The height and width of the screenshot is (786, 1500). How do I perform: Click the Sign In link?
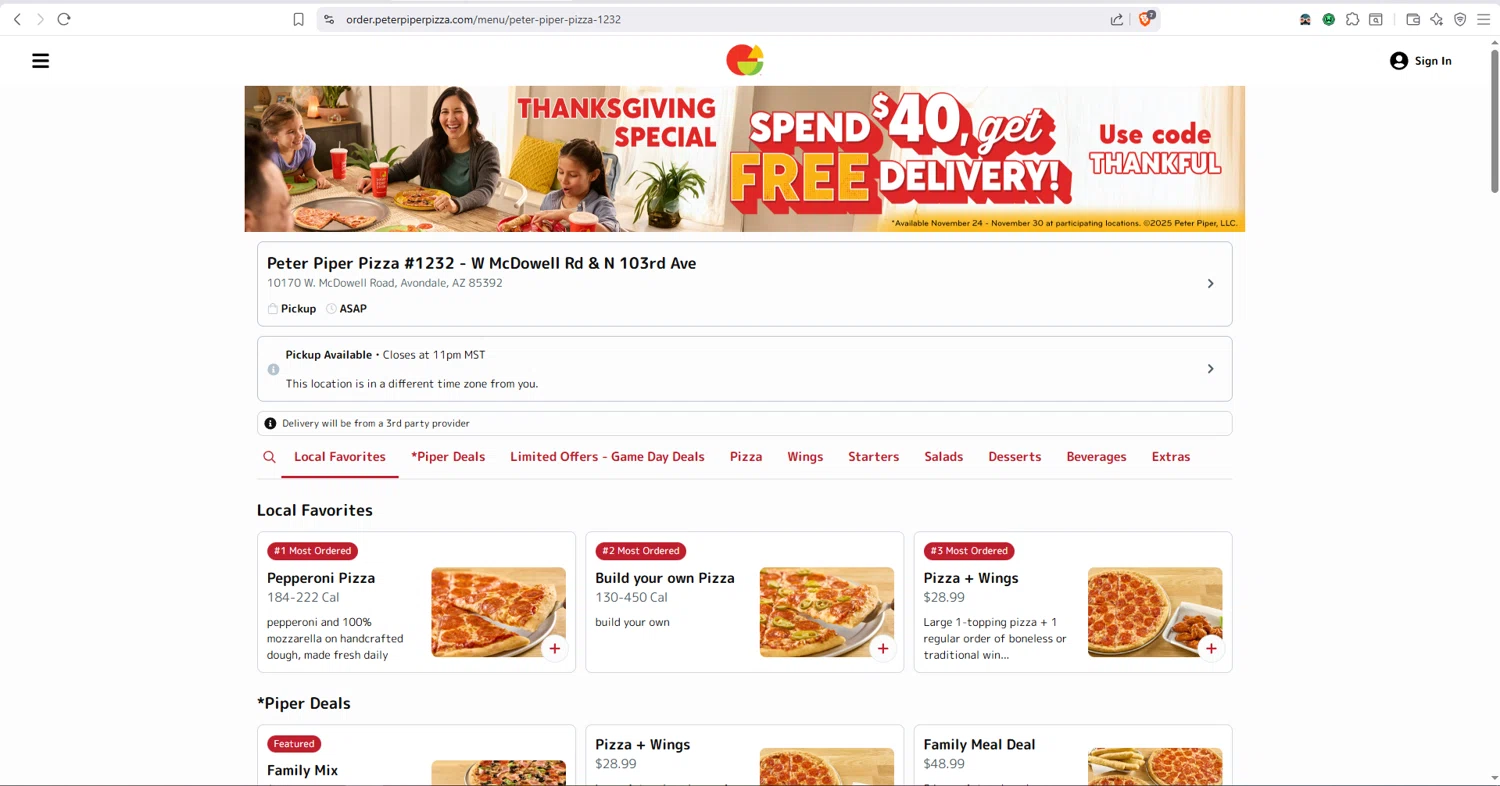[x=1433, y=61]
